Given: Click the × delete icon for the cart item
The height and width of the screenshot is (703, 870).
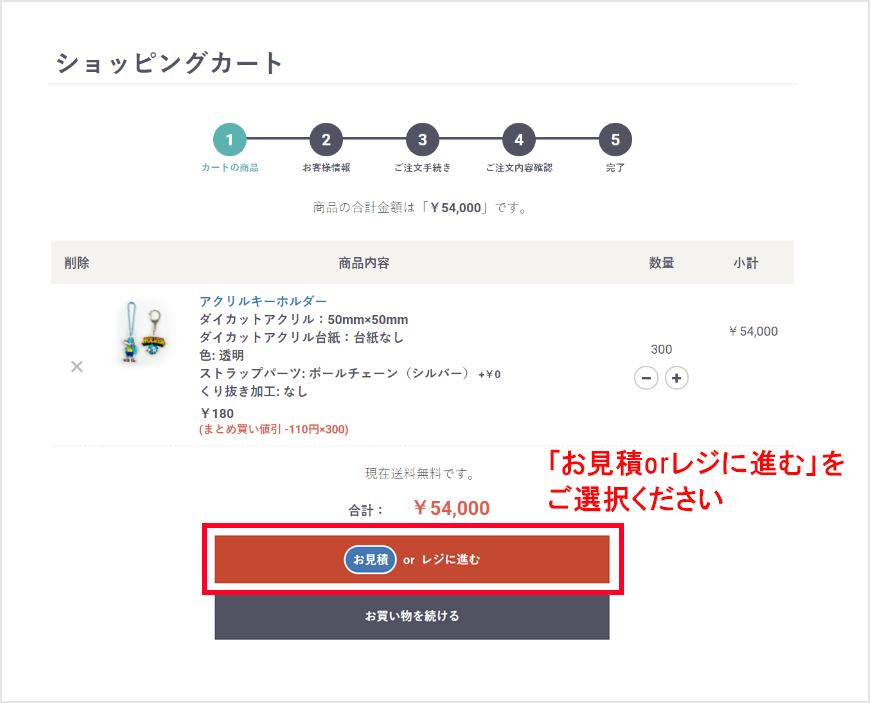Looking at the screenshot, I should pyautogui.click(x=76, y=367).
